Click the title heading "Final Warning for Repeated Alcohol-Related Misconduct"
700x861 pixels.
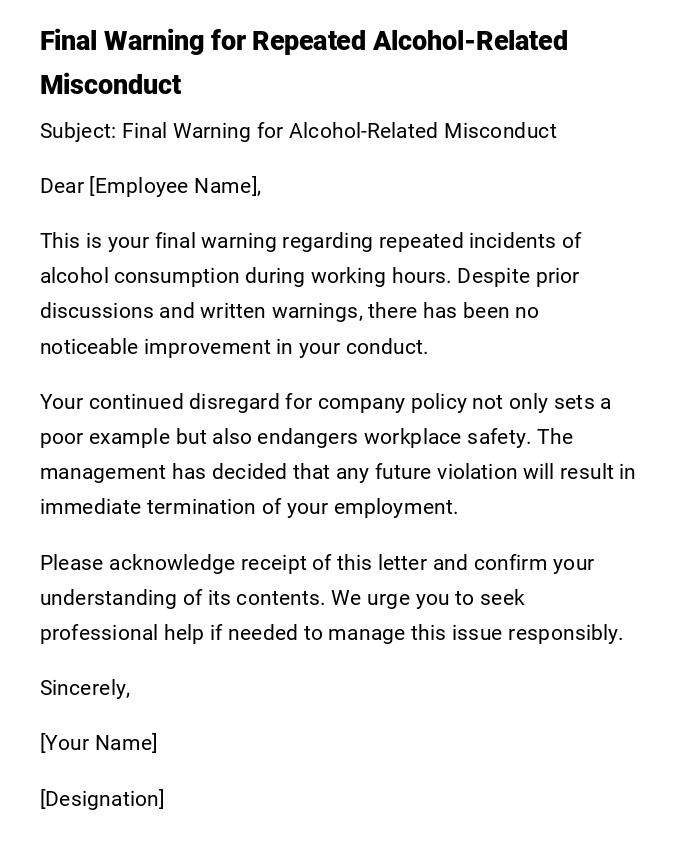click(x=303, y=42)
